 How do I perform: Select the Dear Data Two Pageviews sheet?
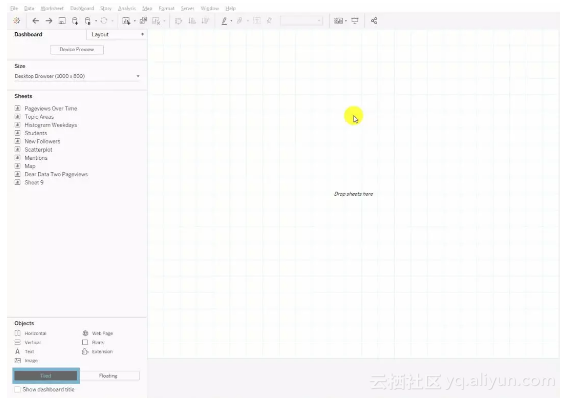point(51,174)
